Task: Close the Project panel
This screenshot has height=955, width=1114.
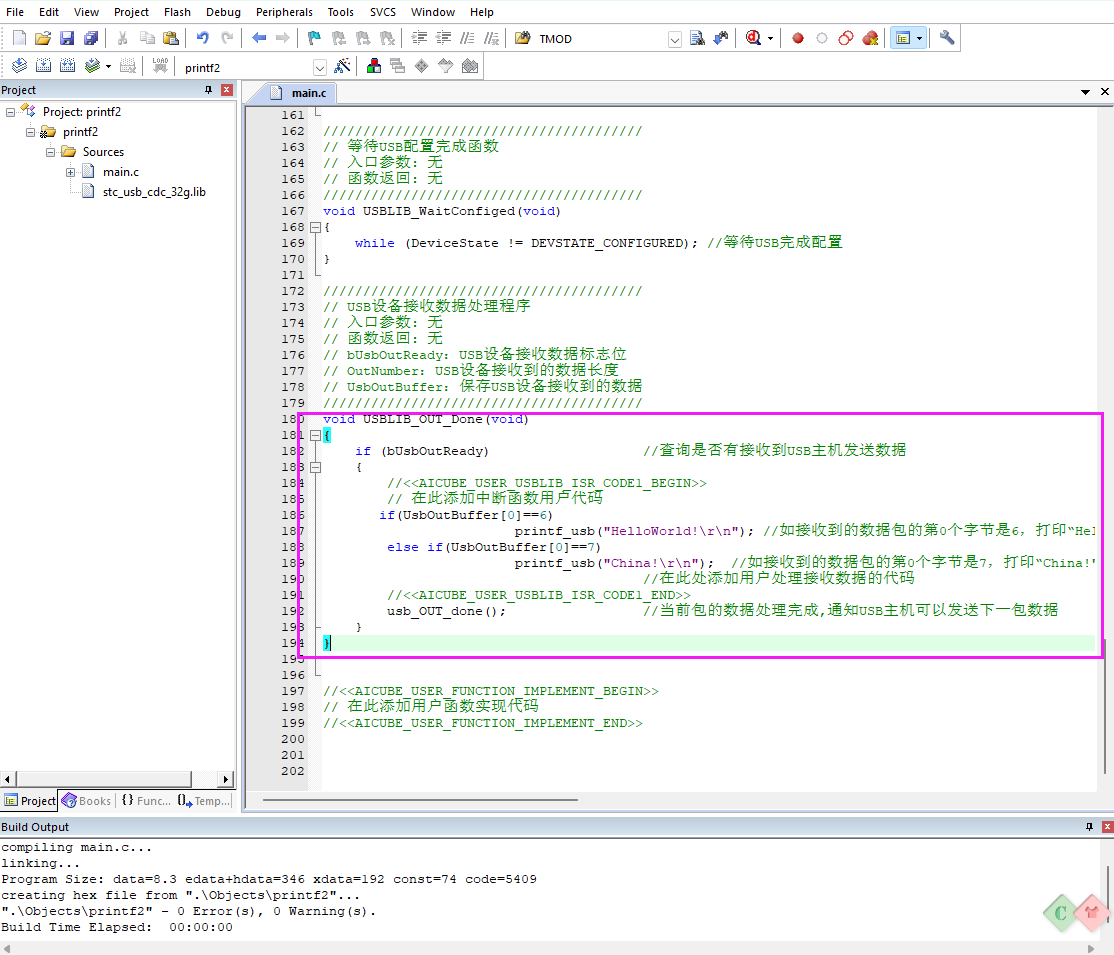Action: pyautogui.click(x=226, y=90)
